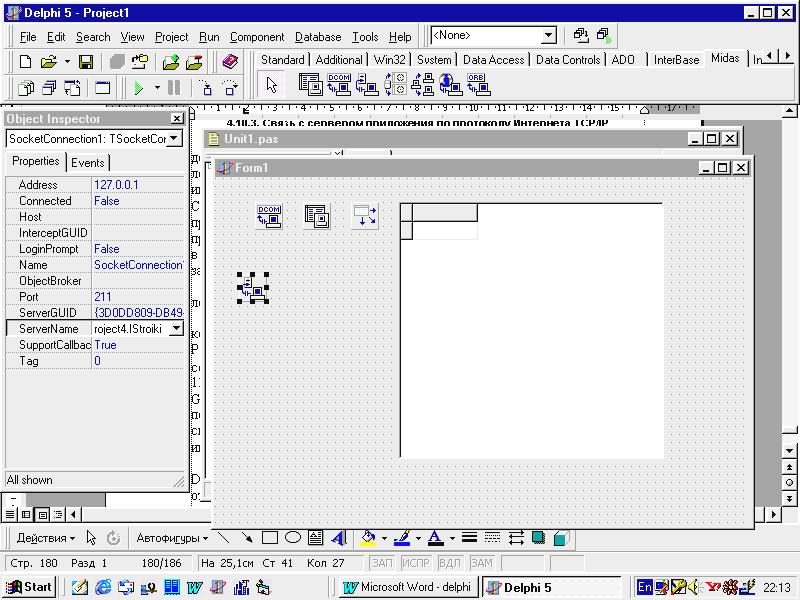Viewport: 800px width, 600px height.
Task: Pick SimpleObjectBroker component from Midas palette
Action: coord(422,85)
